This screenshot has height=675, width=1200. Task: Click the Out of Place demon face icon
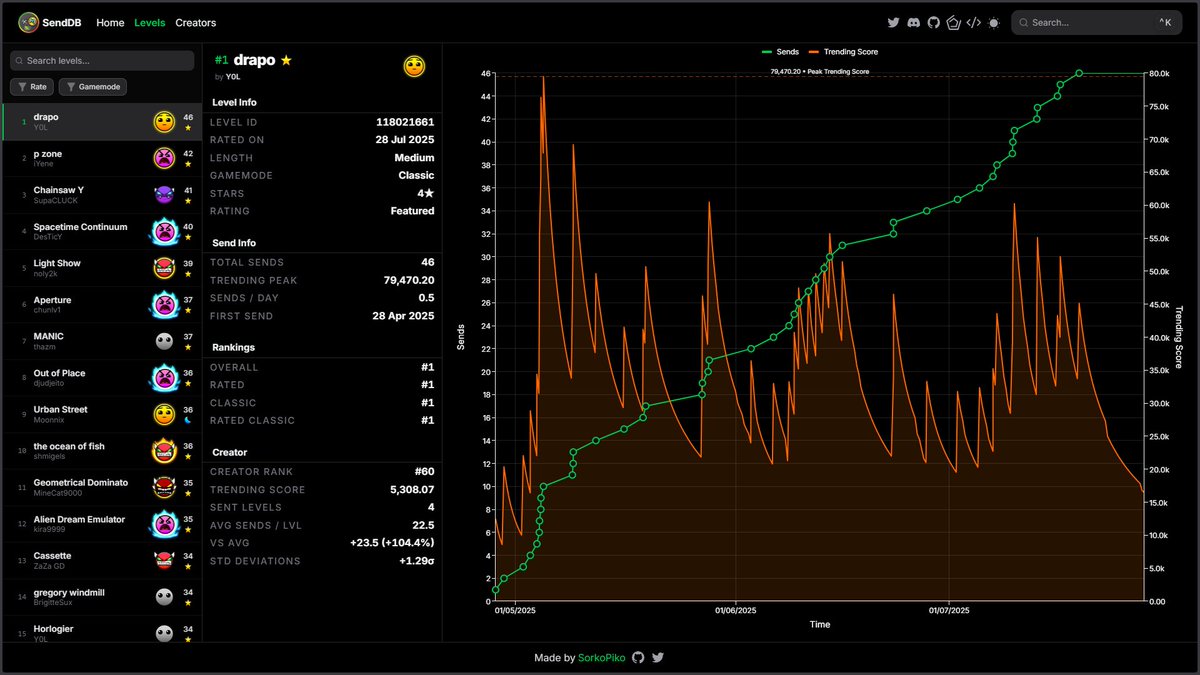pyautogui.click(x=164, y=377)
